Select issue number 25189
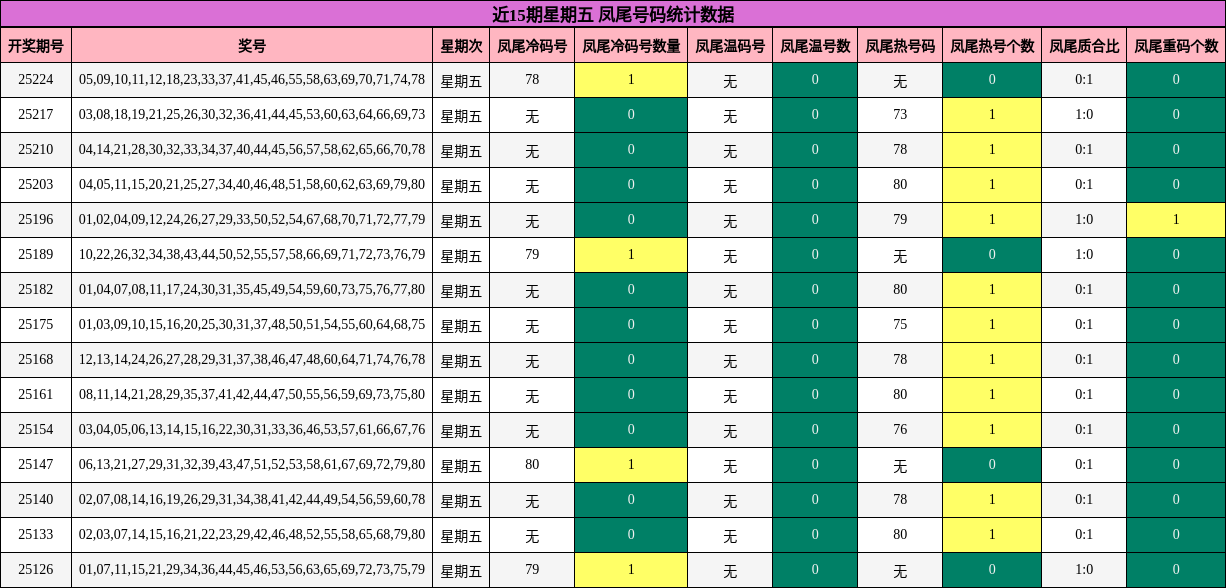The image size is (1226, 588). [36, 255]
